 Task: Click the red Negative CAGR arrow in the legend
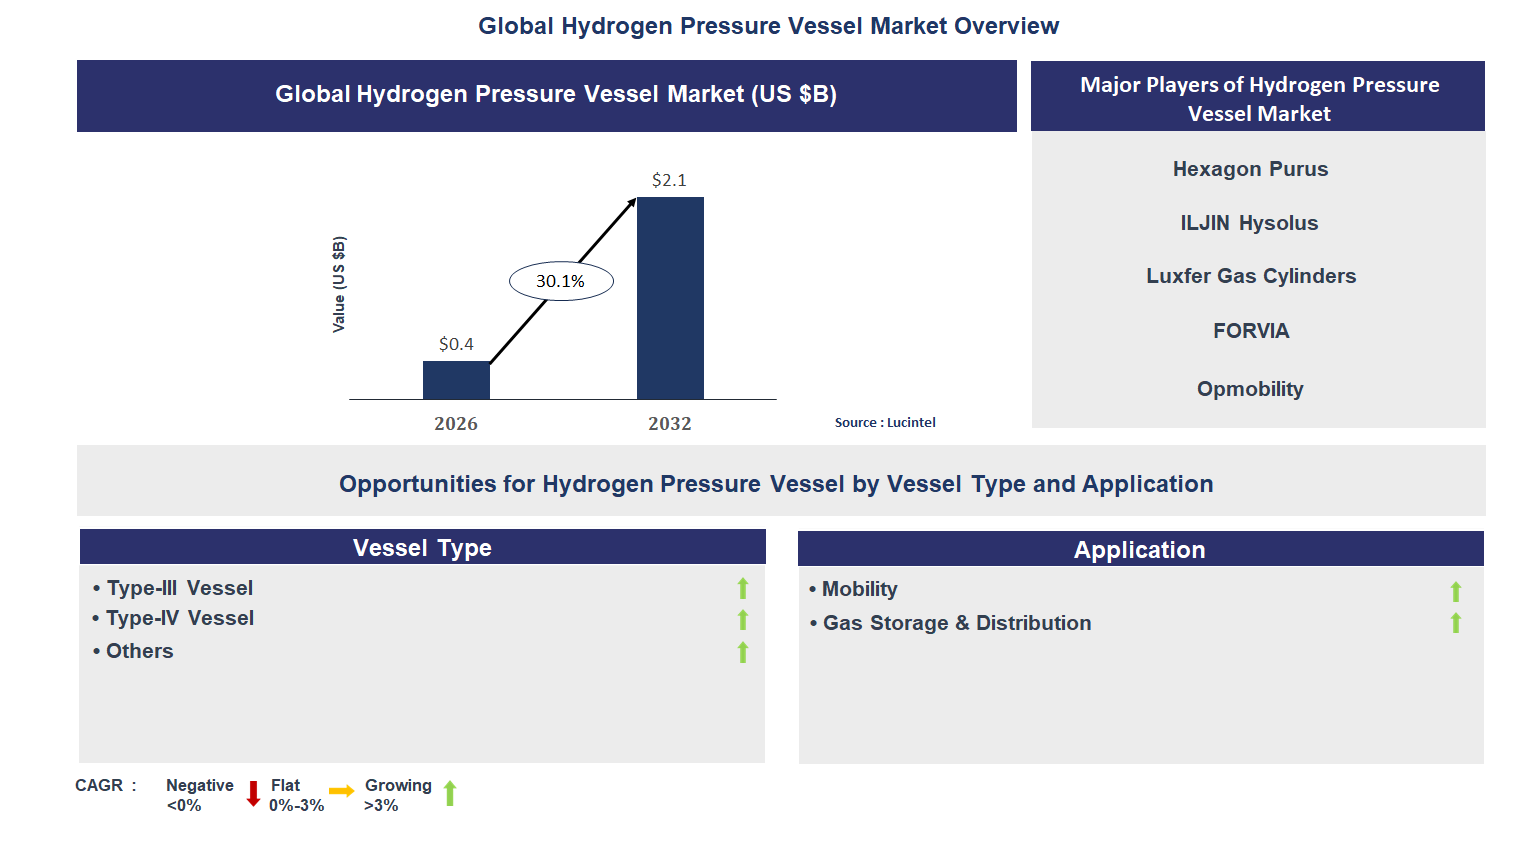[253, 793]
